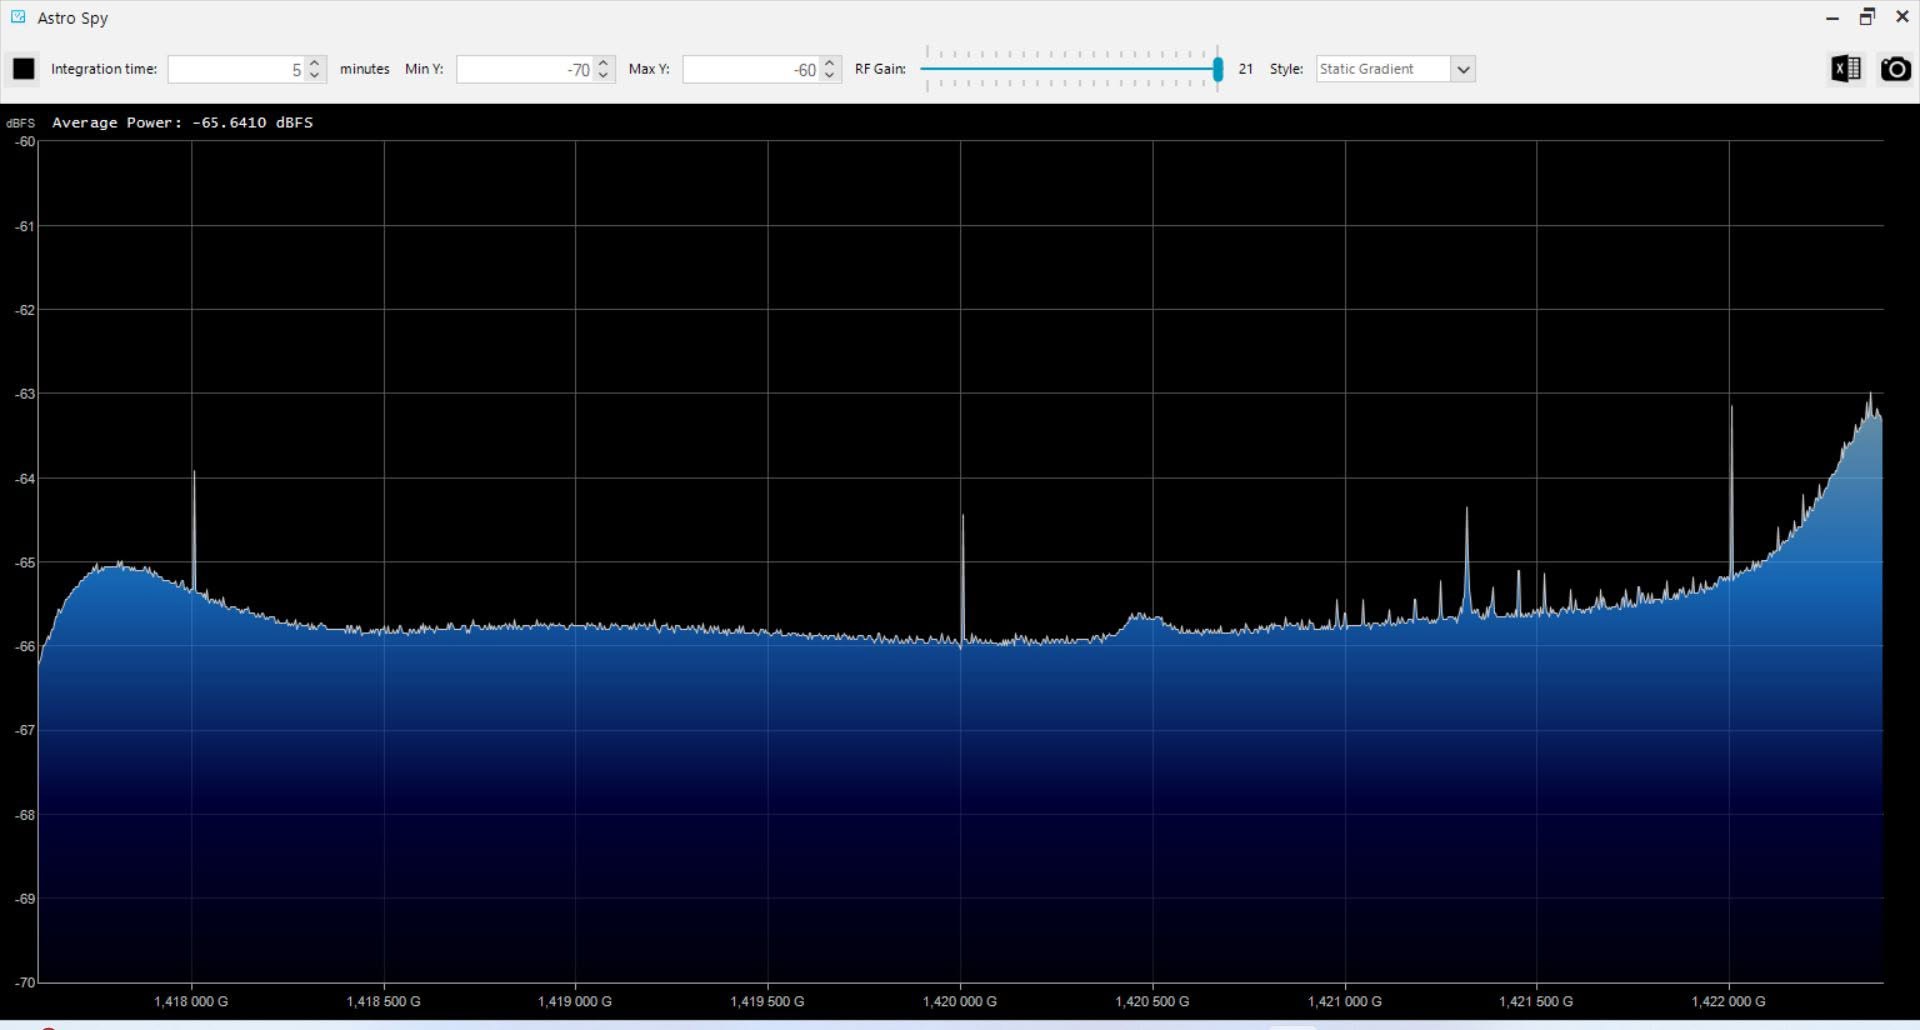The width and height of the screenshot is (1920, 1030).
Task: Click the -60 dBFS axis label
Action: pos(25,142)
